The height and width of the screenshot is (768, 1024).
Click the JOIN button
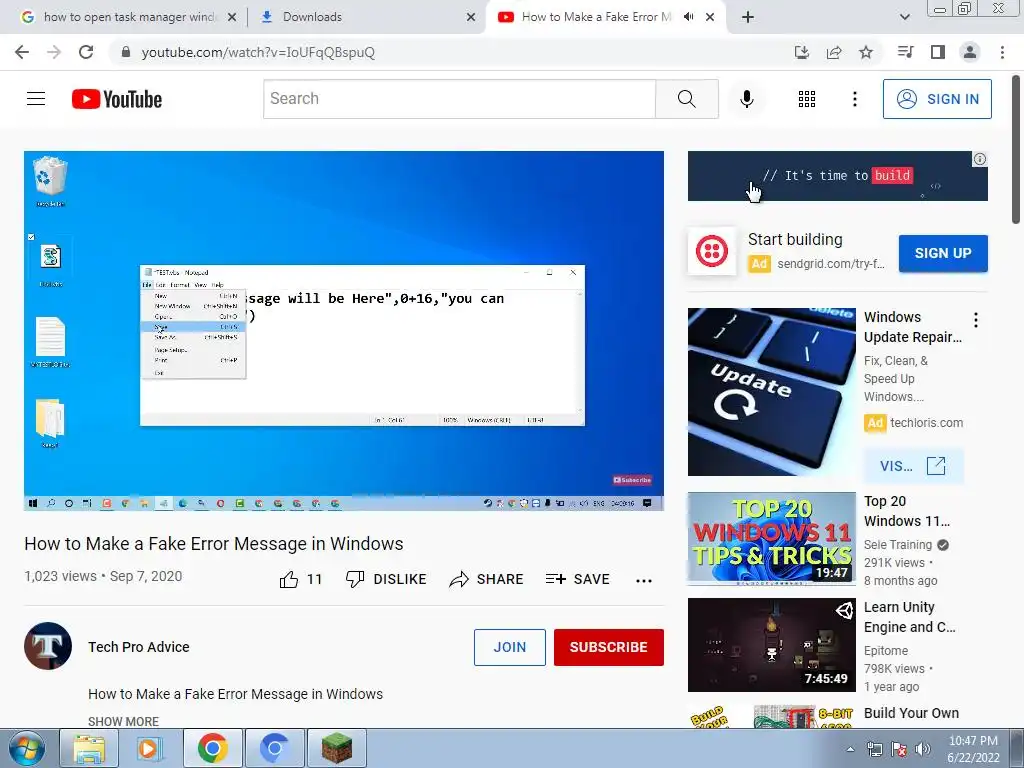coord(509,647)
